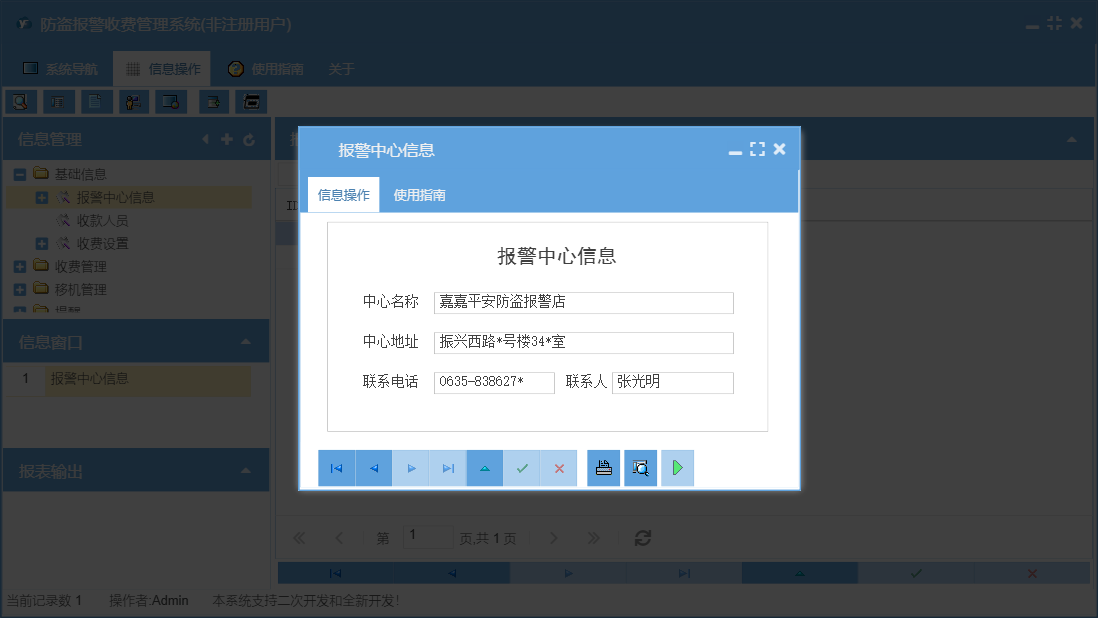
Task: Refresh the 信息管理 panel using its header icon
Action: point(248,140)
